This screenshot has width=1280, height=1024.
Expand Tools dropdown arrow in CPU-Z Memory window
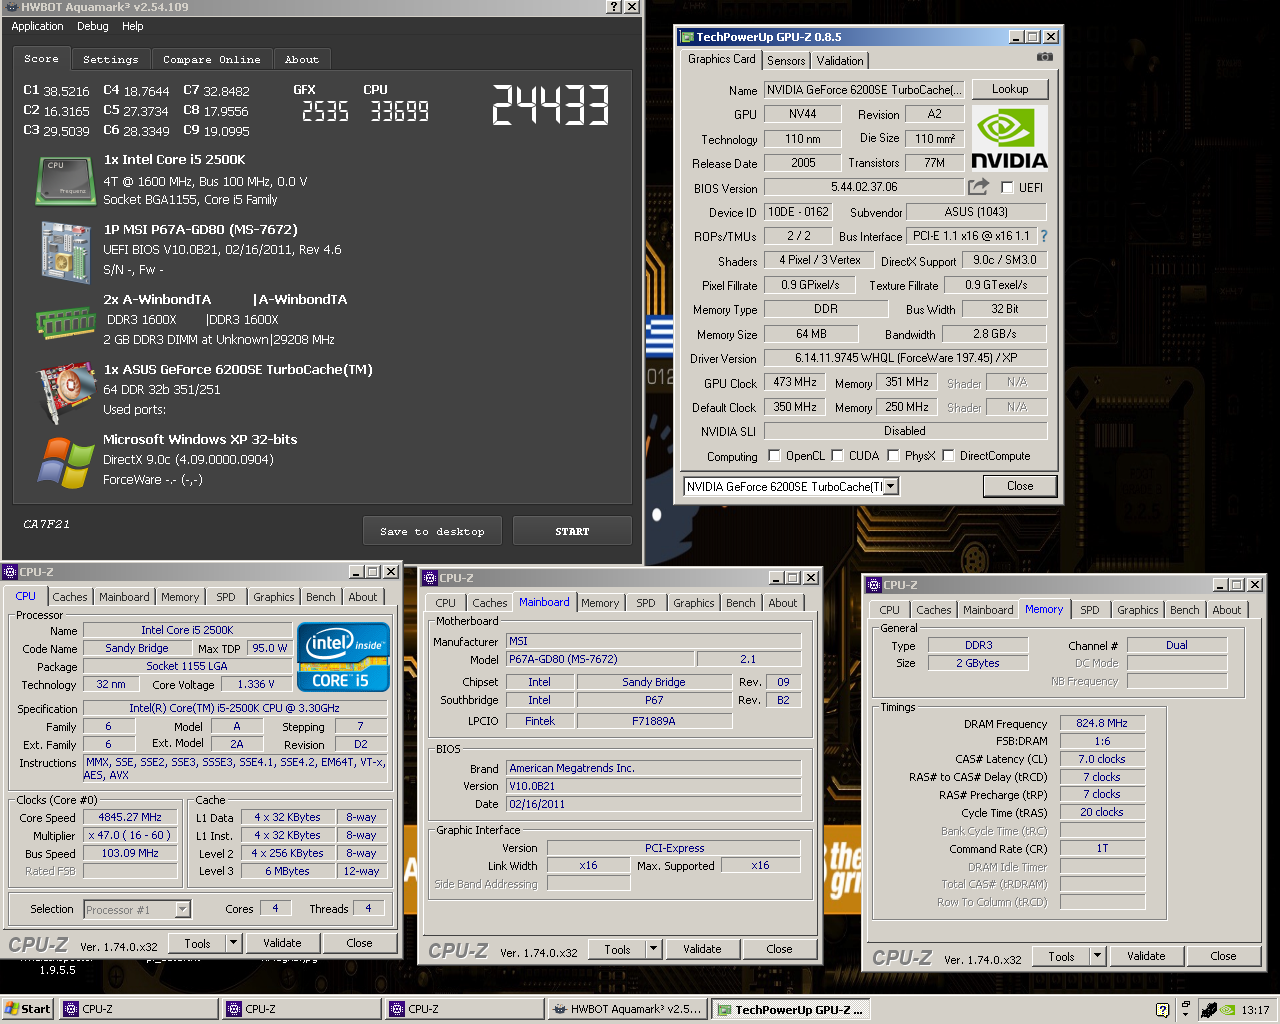point(1097,956)
